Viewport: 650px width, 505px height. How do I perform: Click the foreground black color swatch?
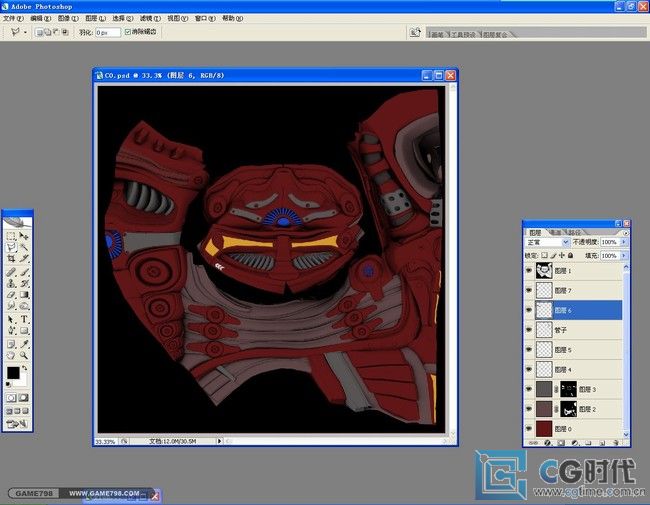13,372
